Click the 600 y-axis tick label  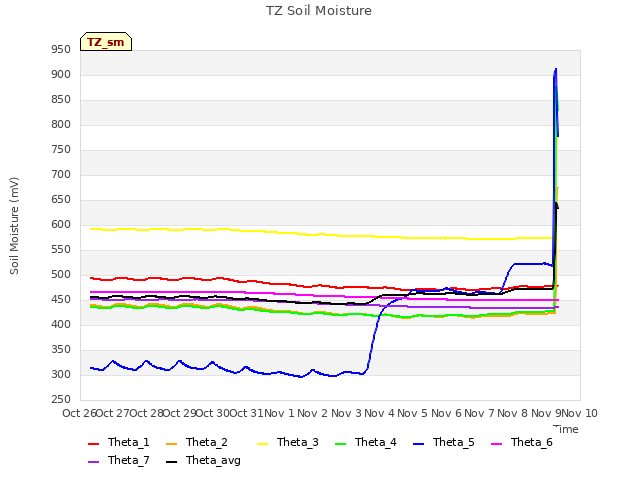pyautogui.click(x=61, y=225)
